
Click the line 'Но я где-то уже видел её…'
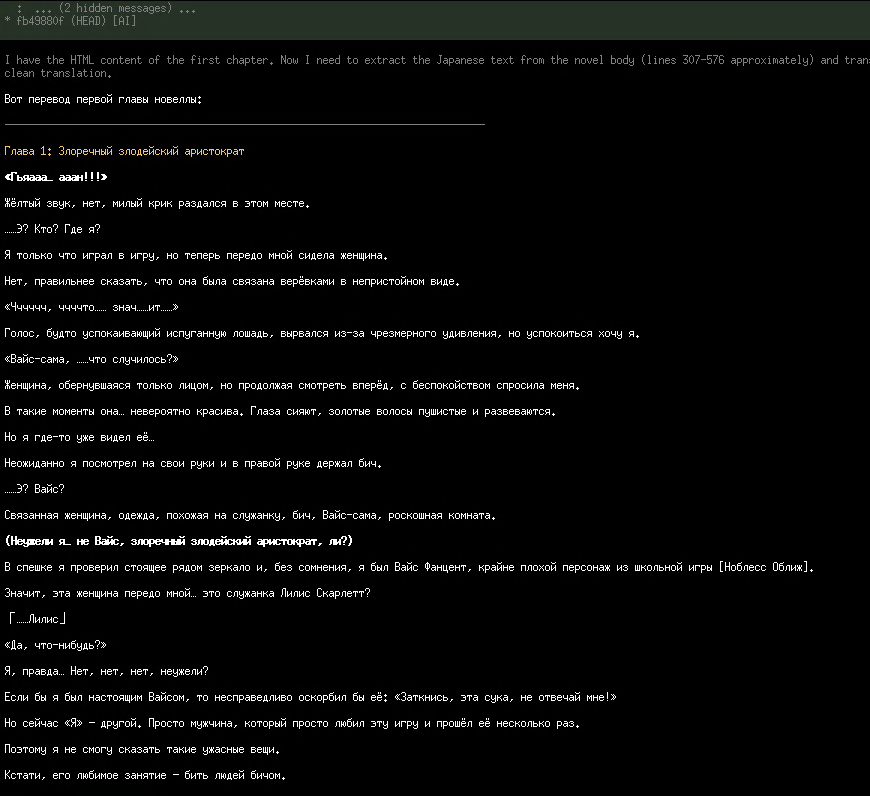pos(79,437)
